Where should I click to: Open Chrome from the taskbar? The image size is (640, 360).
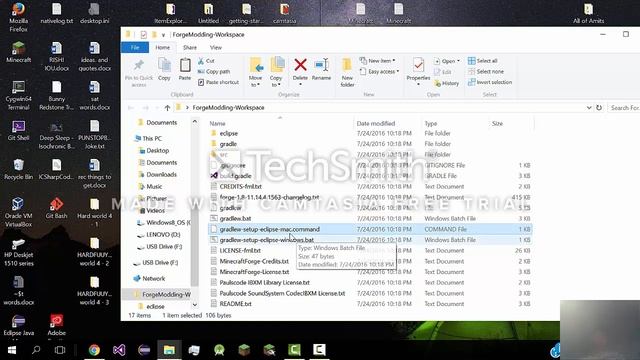(x=94, y=350)
